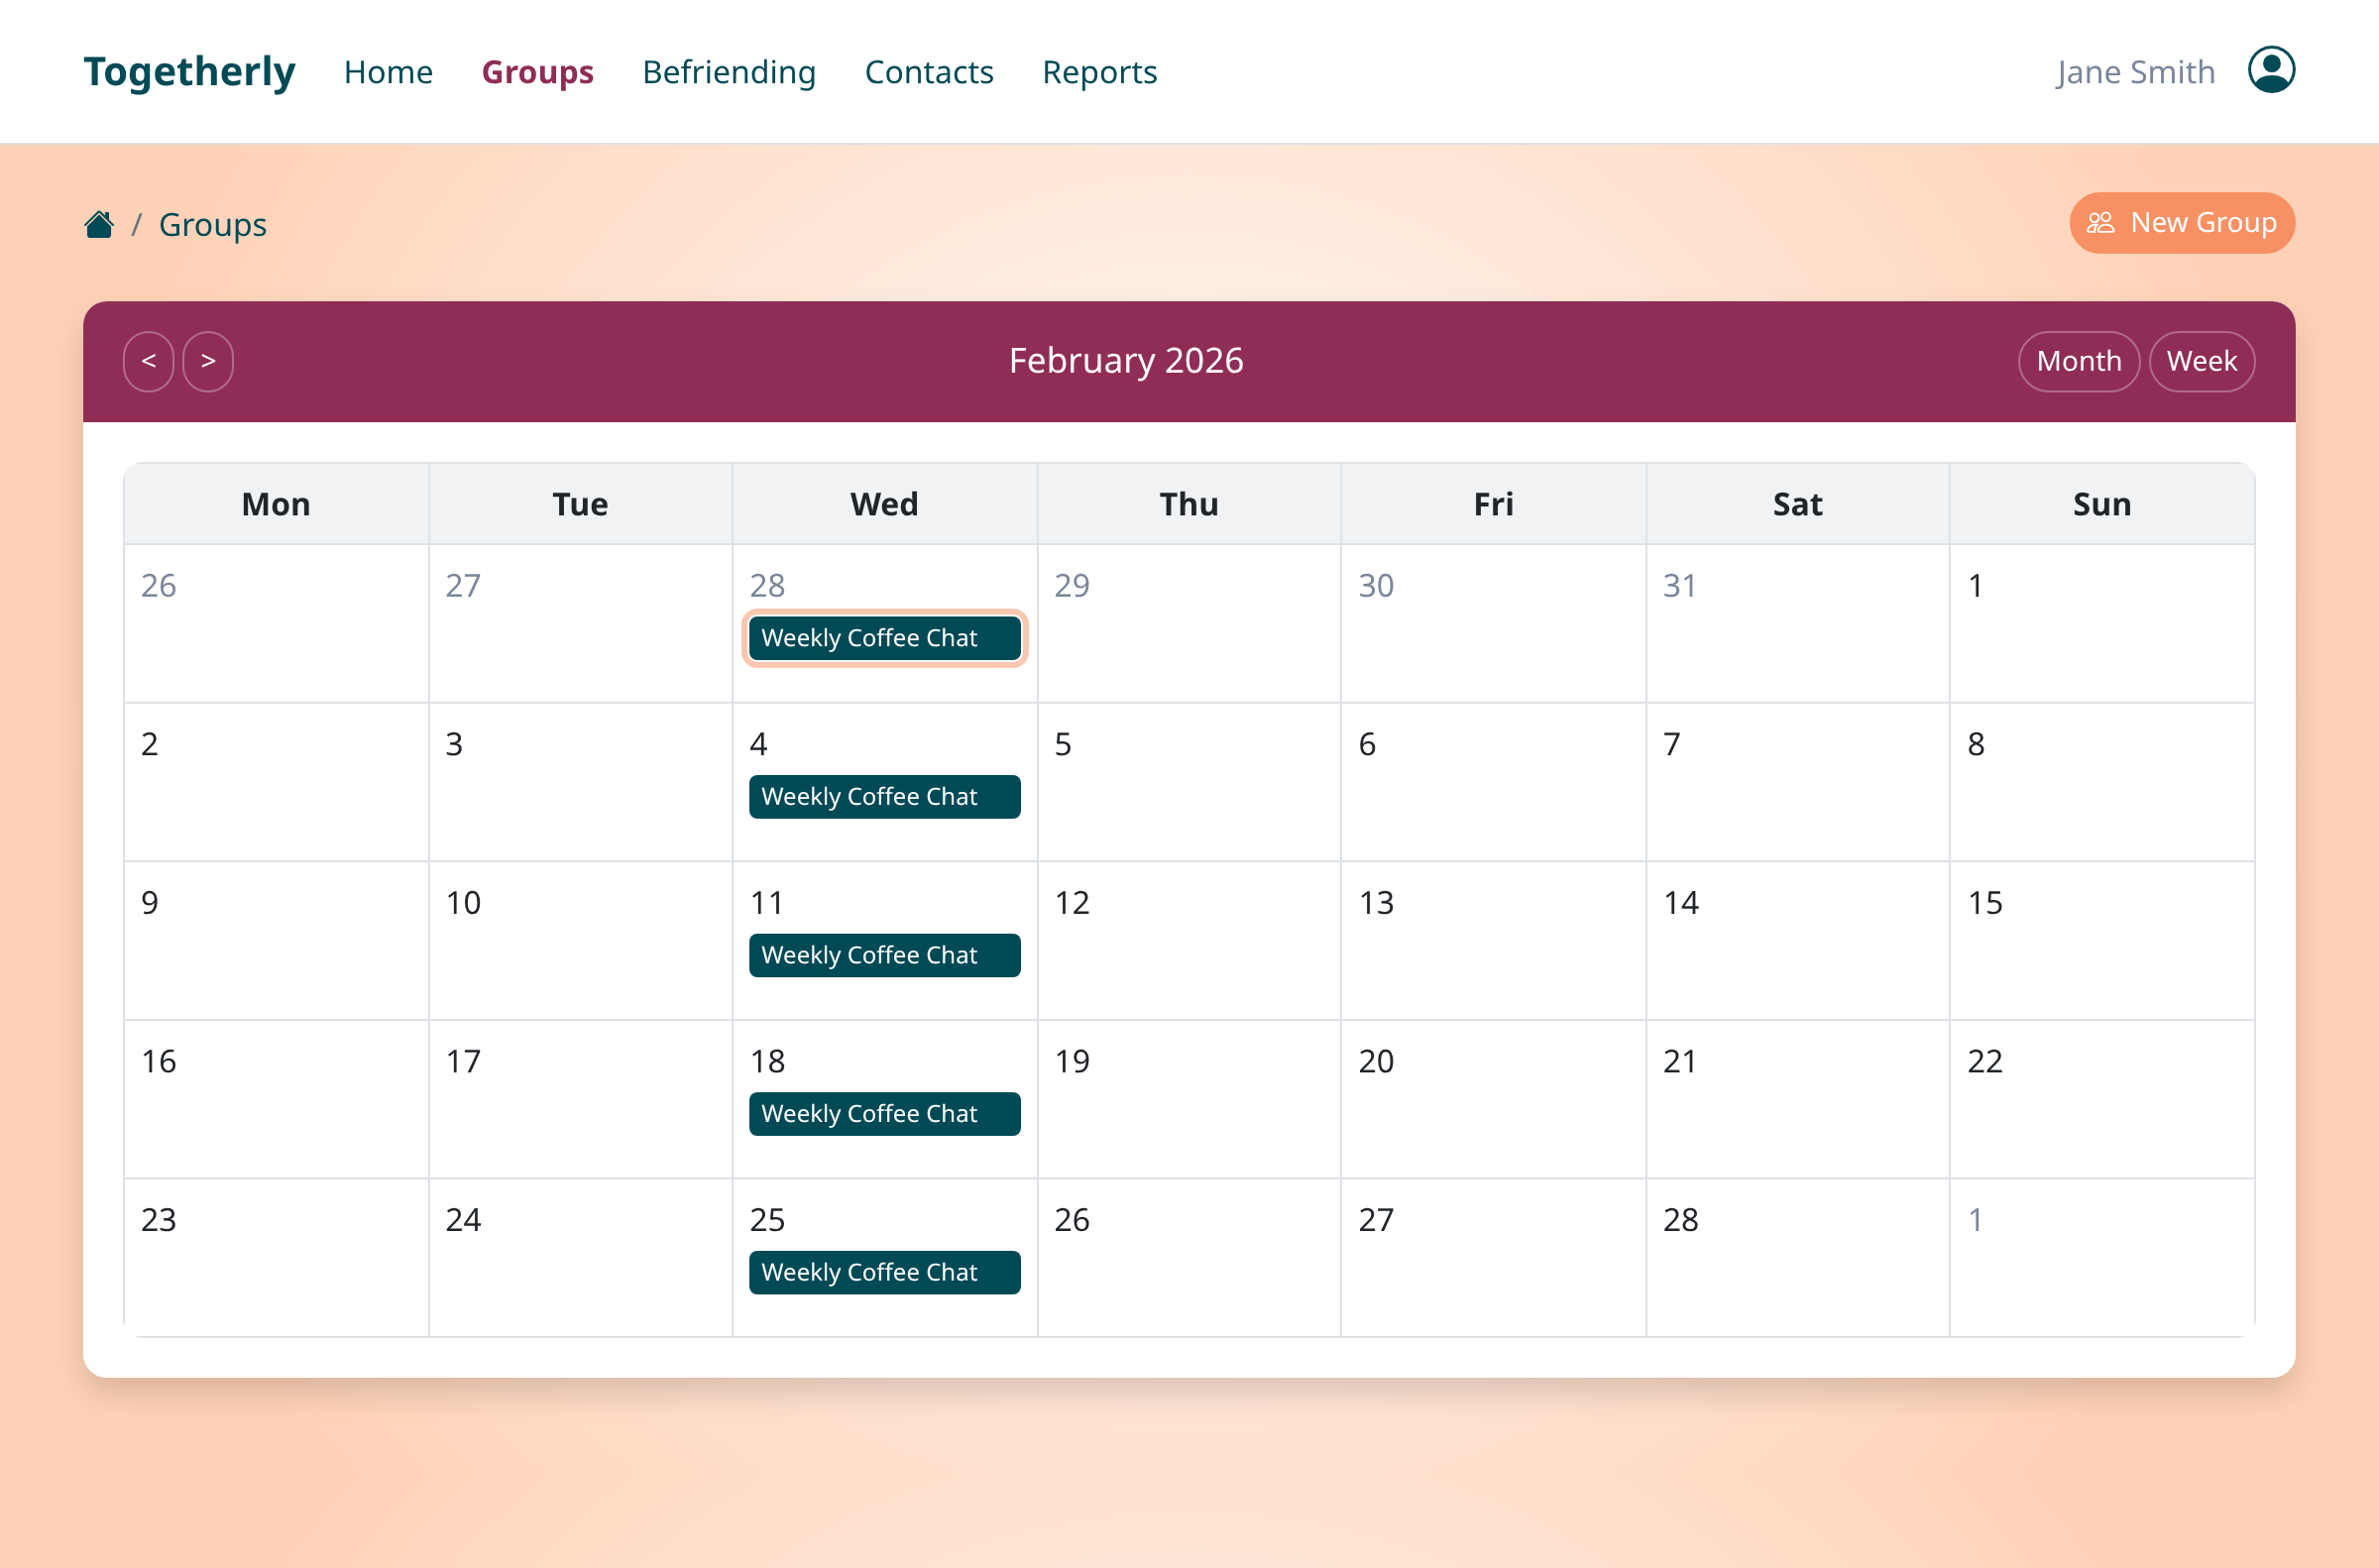Image resolution: width=2379 pixels, height=1568 pixels.
Task: Select day 15 on Sunday
Action: tap(2102, 941)
